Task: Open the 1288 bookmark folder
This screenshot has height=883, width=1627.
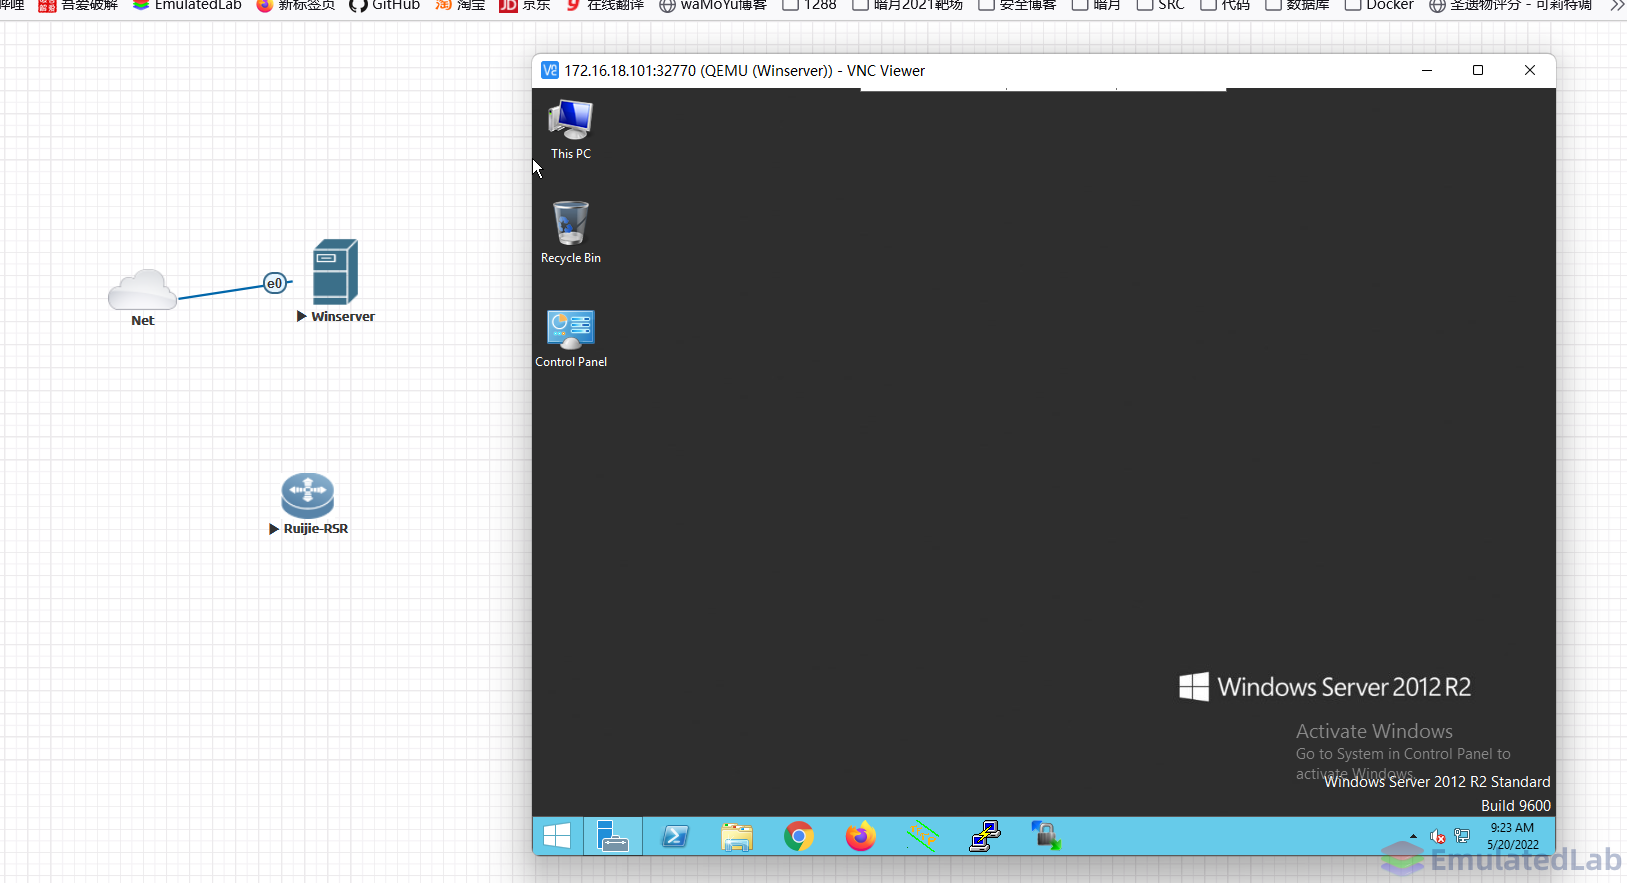Action: tap(809, 5)
